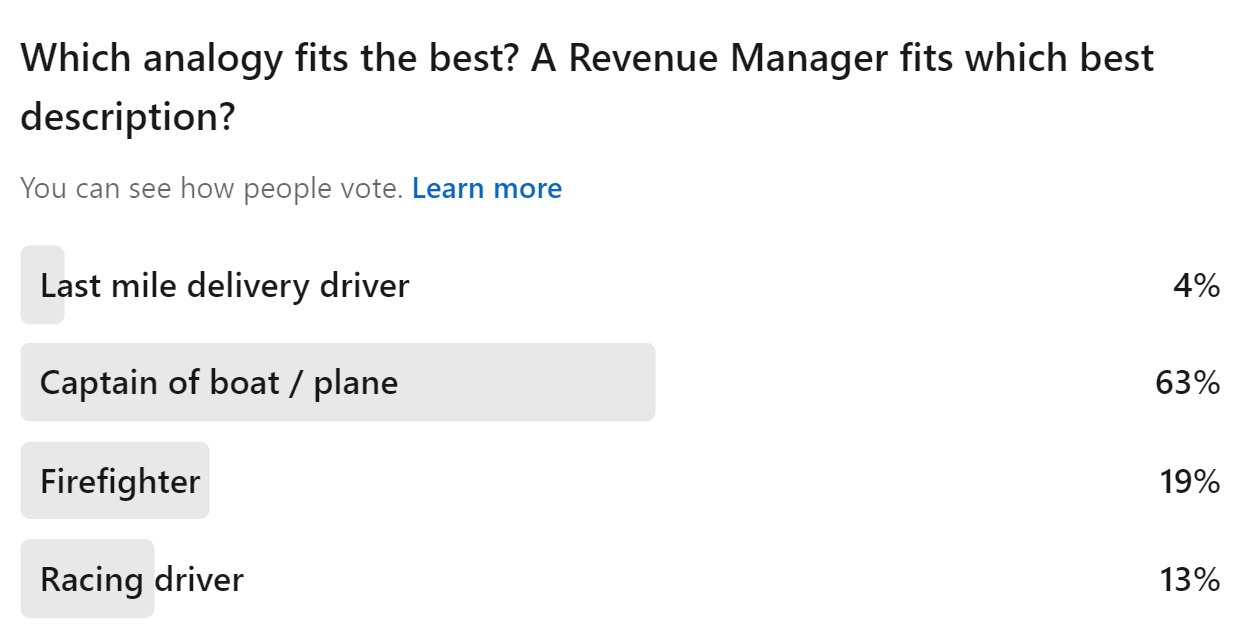Choose the "Captain of boat / plane" option text

click(x=218, y=382)
